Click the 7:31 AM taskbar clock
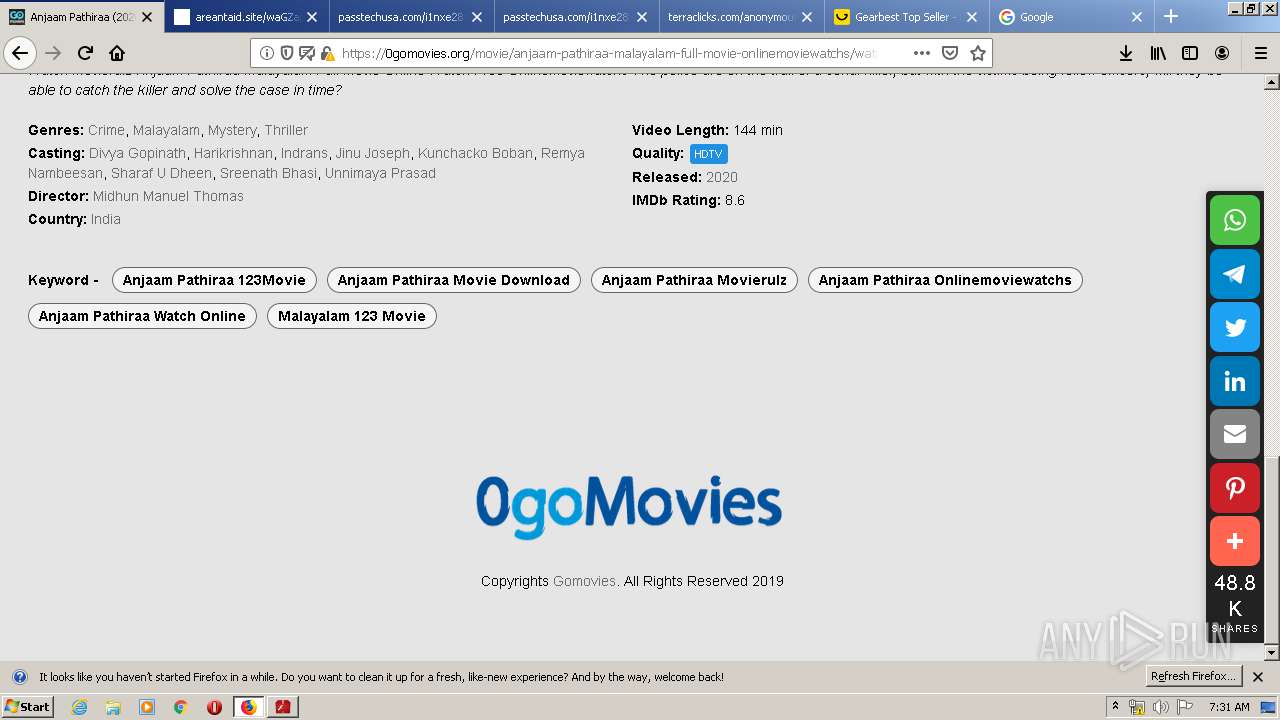The height and width of the screenshot is (720, 1280). click(x=1229, y=707)
